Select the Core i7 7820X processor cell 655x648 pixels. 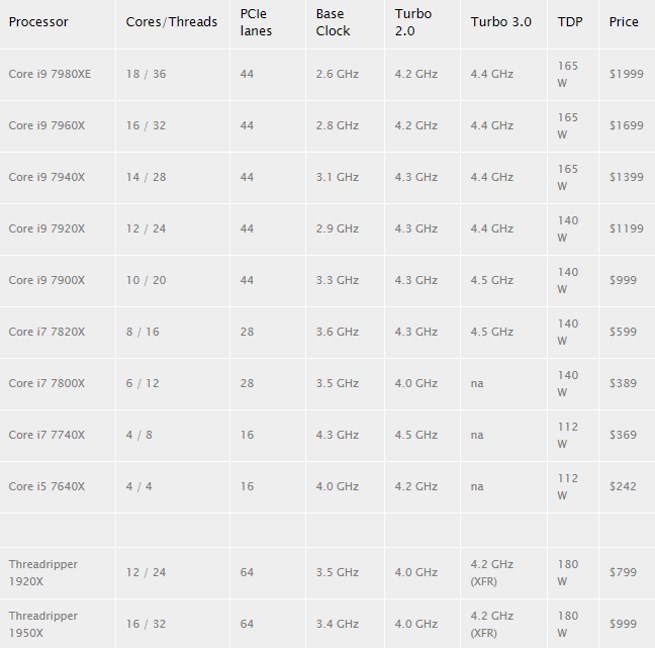47,332
